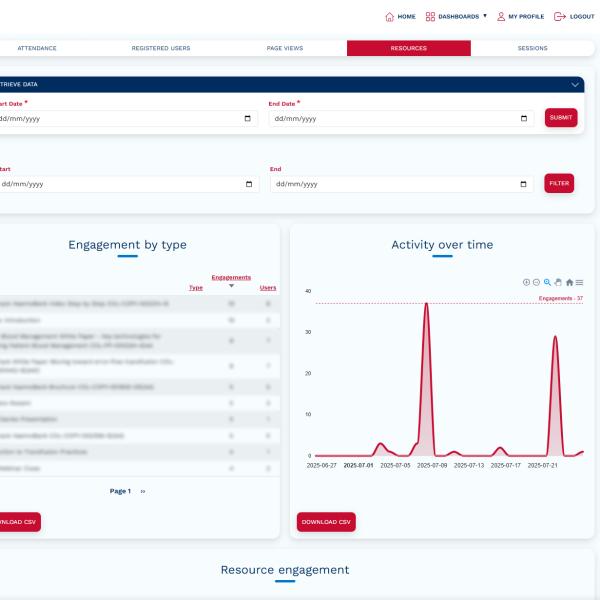Click the chart zoom in icon
The height and width of the screenshot is (600, 600).
point(526,282)
